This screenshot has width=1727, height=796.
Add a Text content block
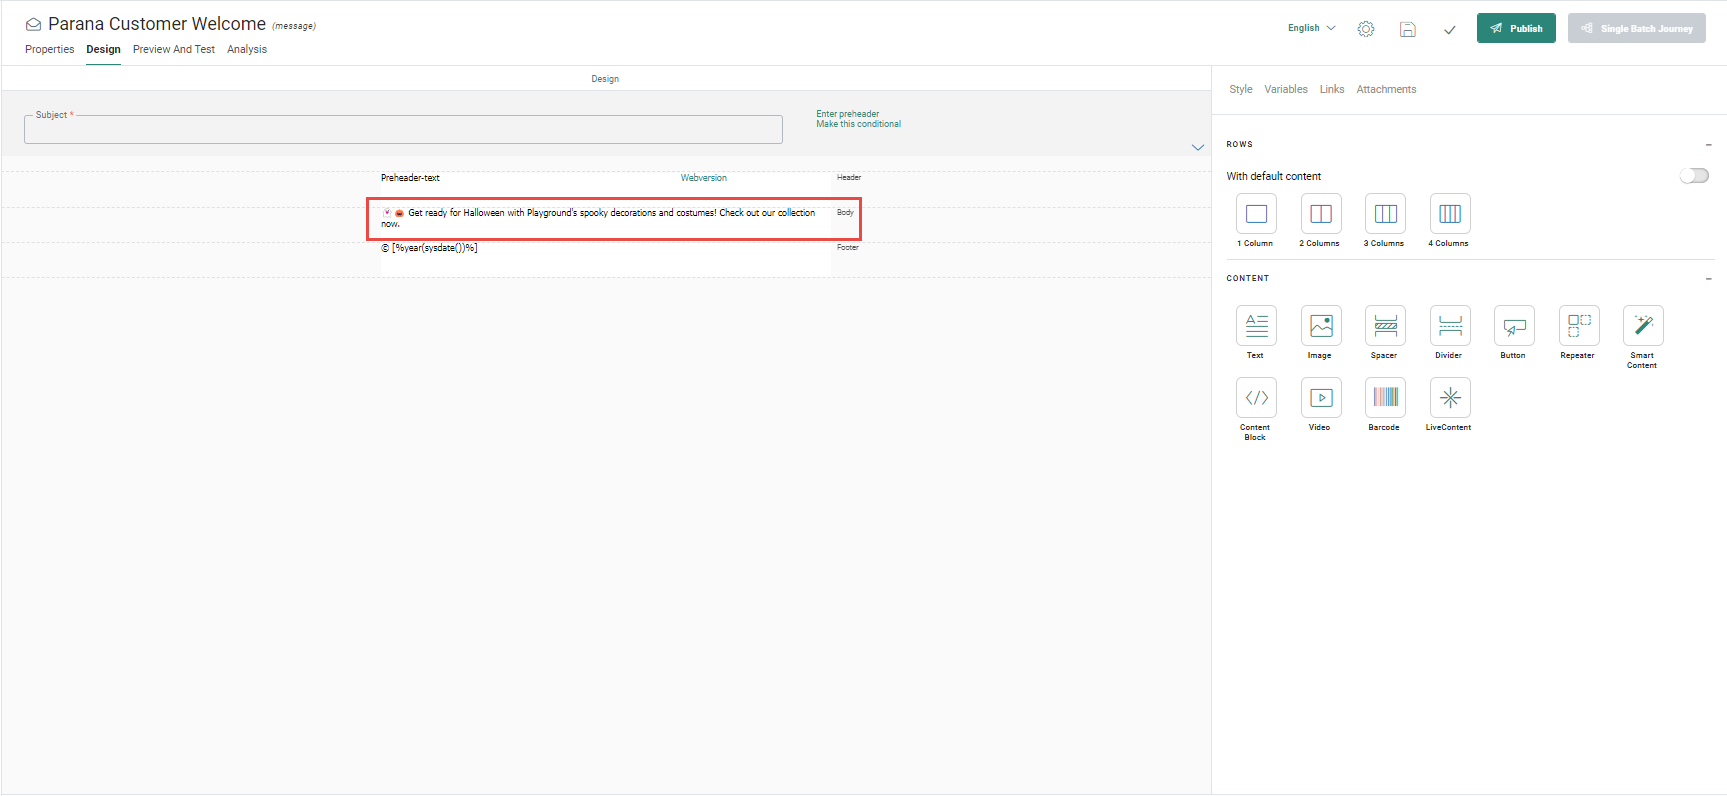[1256, 326]
